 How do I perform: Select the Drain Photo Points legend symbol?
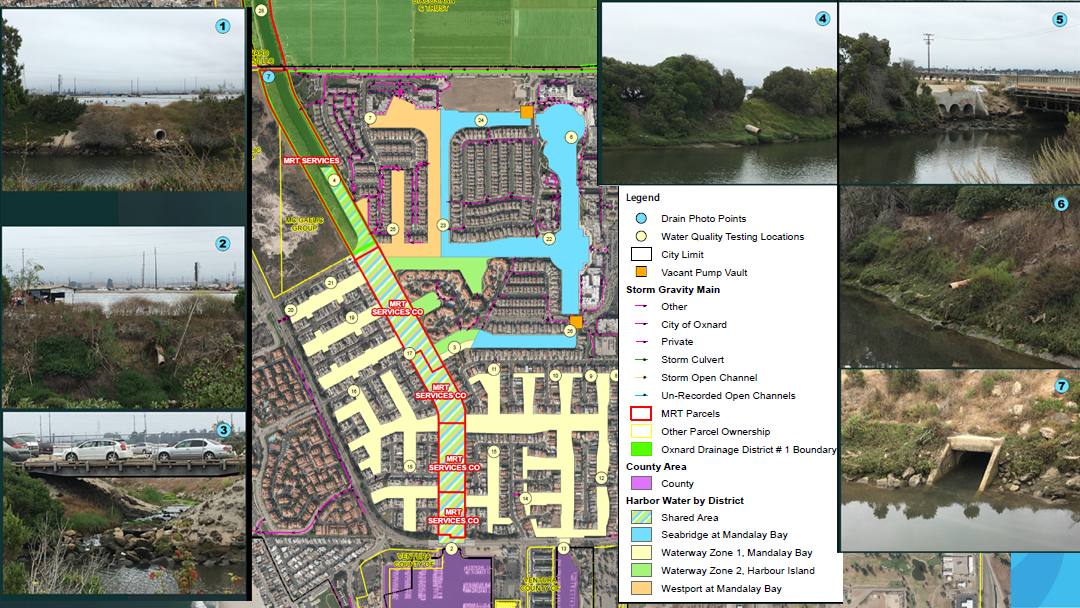click(639, 218)
